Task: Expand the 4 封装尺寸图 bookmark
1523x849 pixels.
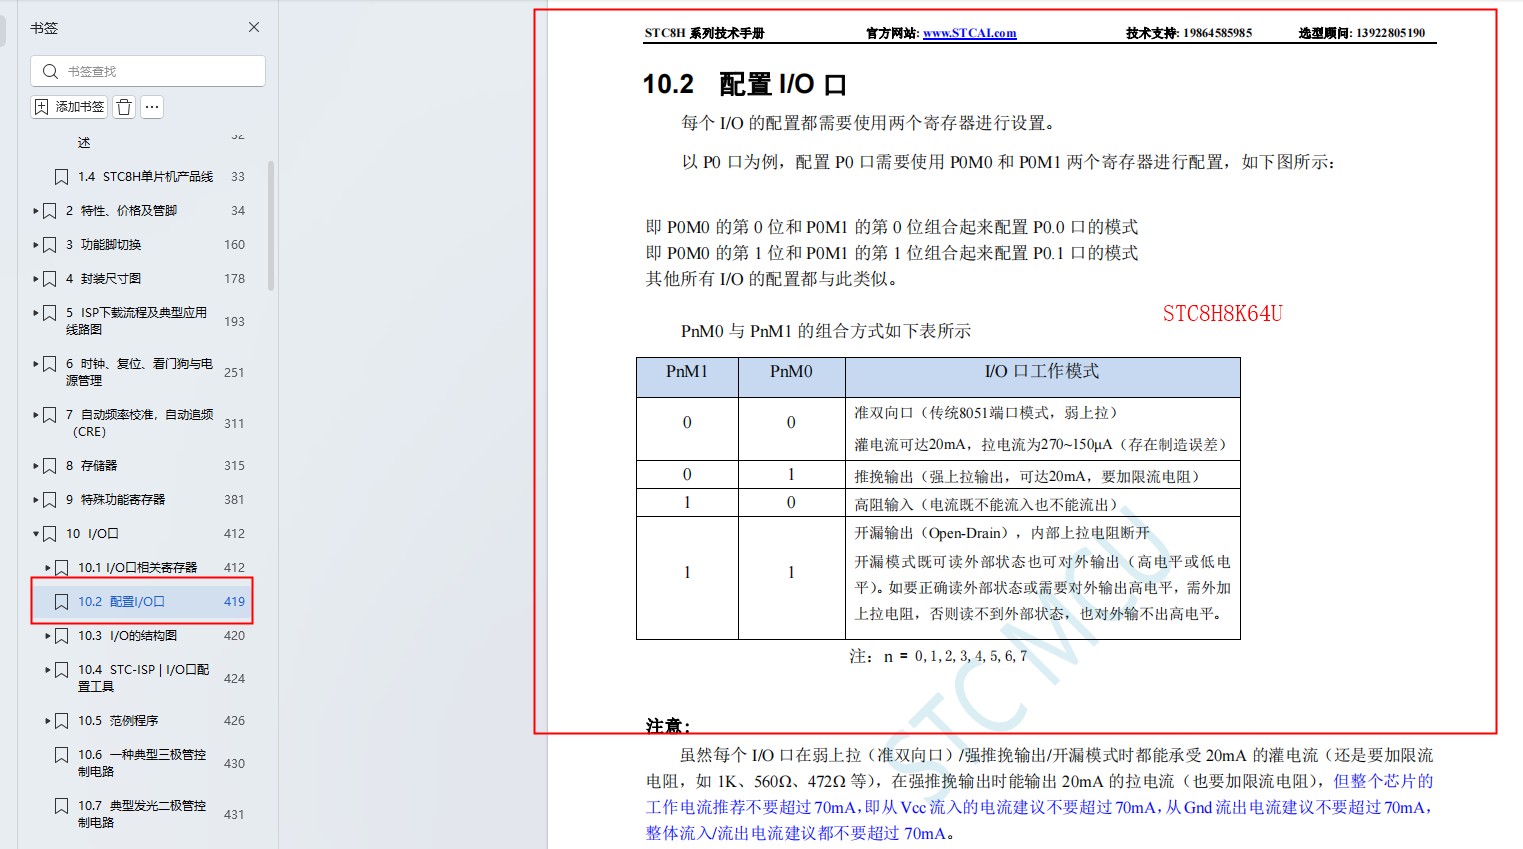Action: point(36,279)
